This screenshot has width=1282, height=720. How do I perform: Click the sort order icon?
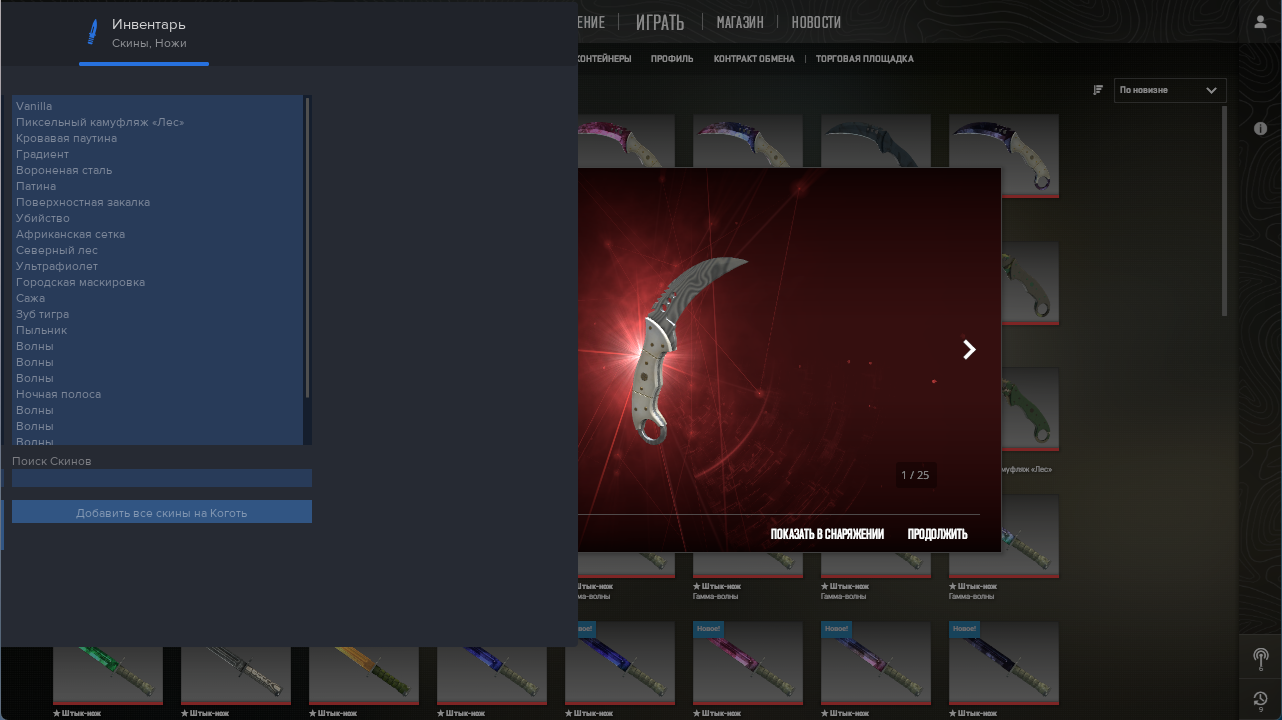point(1098,90)
